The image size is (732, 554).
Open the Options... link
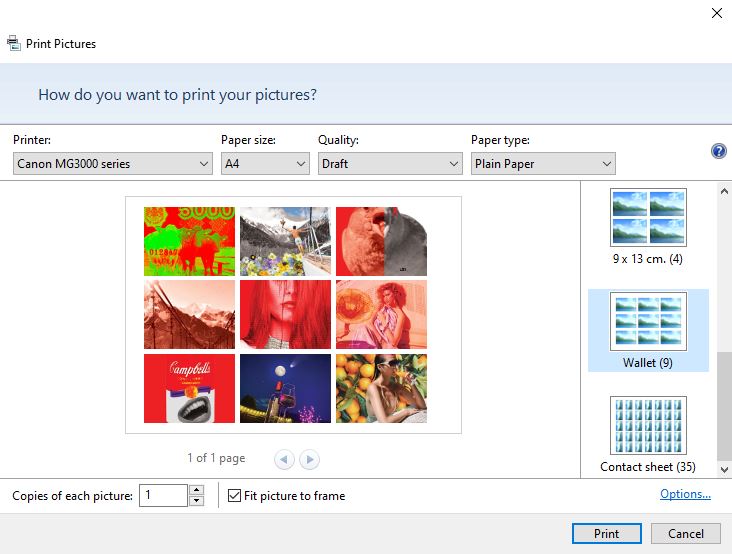(685, 494)
